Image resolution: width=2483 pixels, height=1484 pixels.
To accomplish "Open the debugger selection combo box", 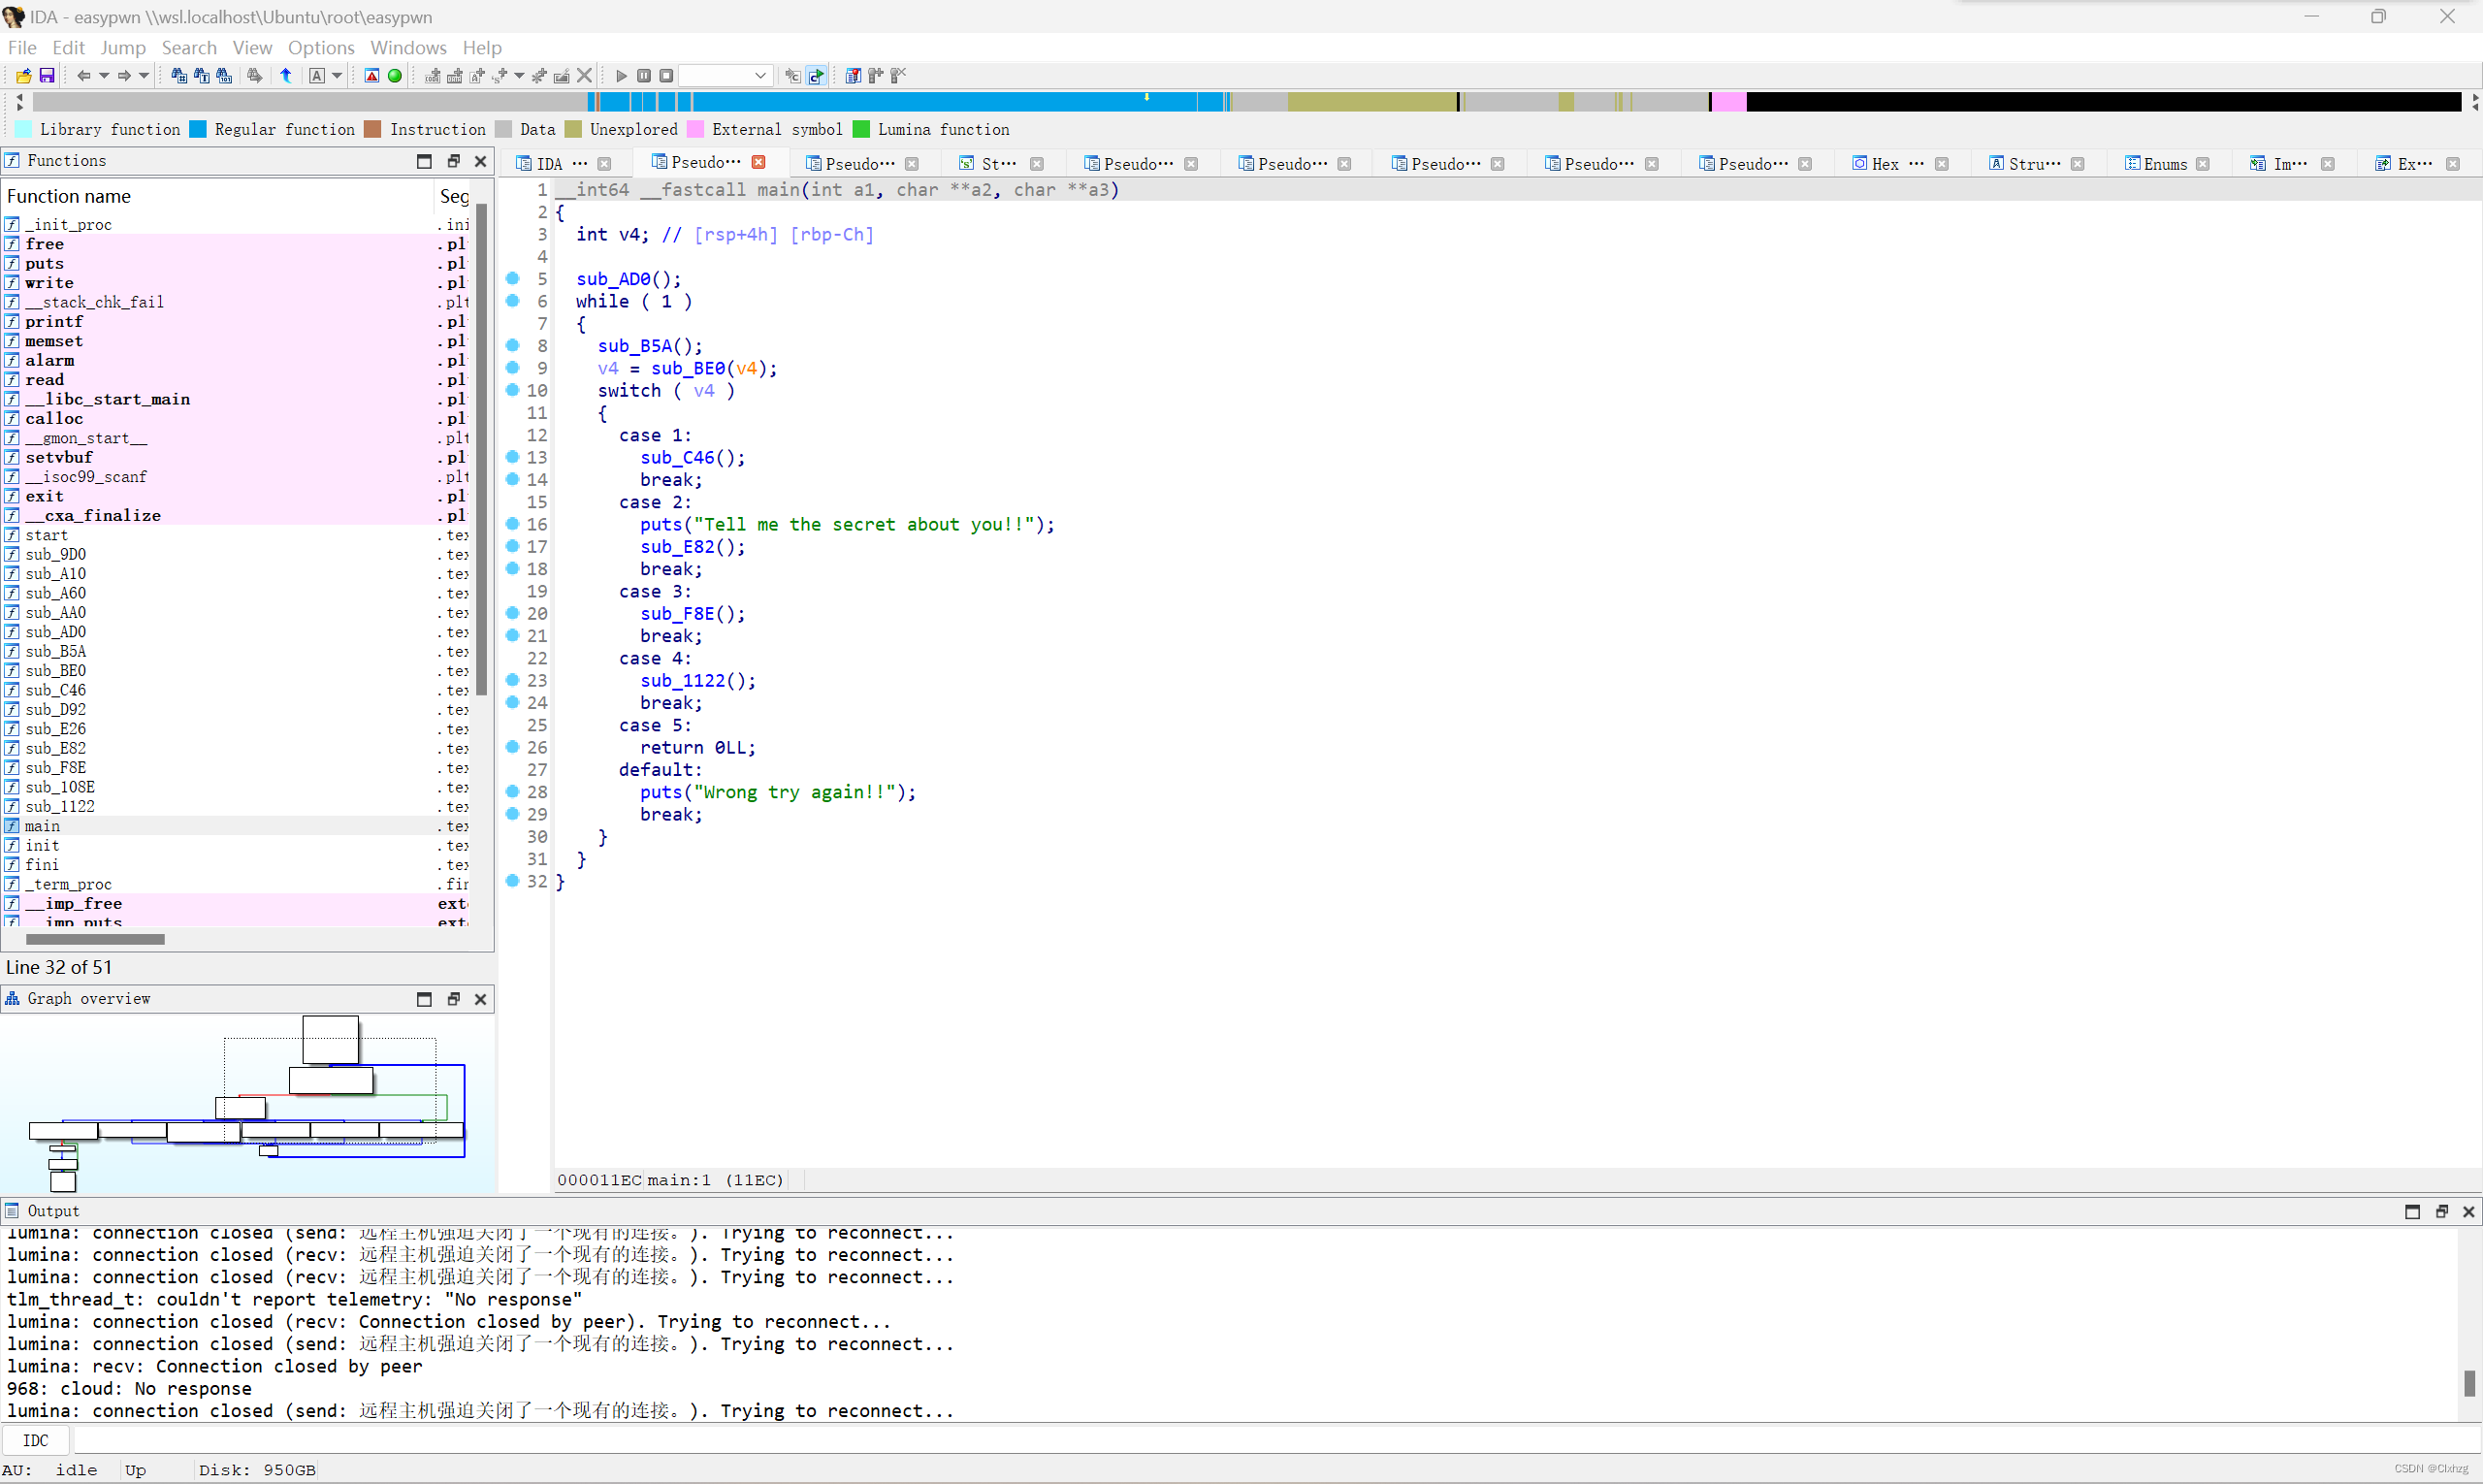I will pyautogui.click(x=726, y=76).
